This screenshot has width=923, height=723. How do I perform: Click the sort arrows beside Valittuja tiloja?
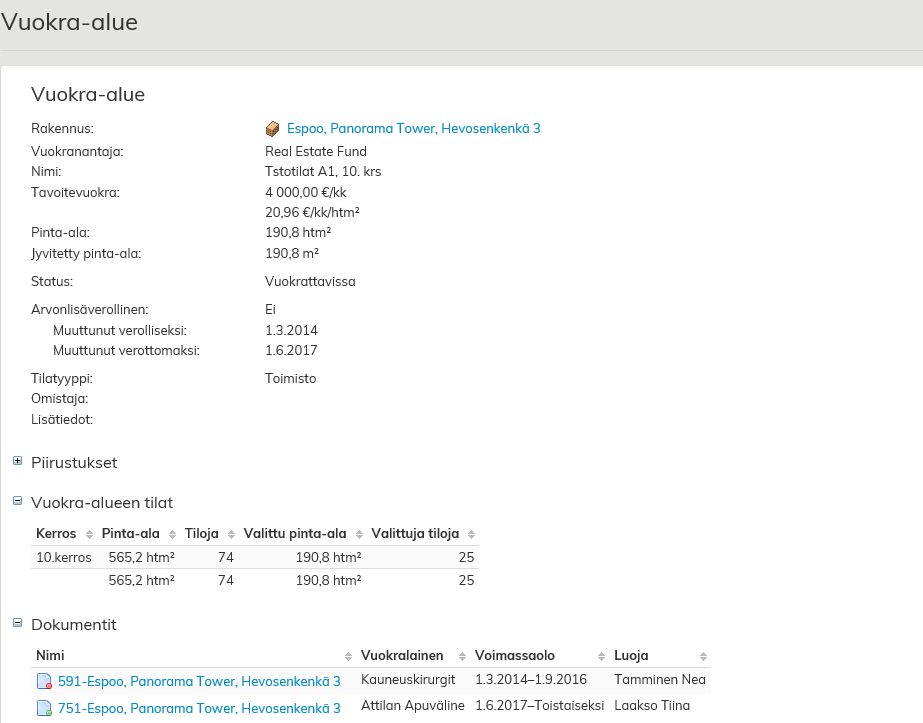[472, 534]
